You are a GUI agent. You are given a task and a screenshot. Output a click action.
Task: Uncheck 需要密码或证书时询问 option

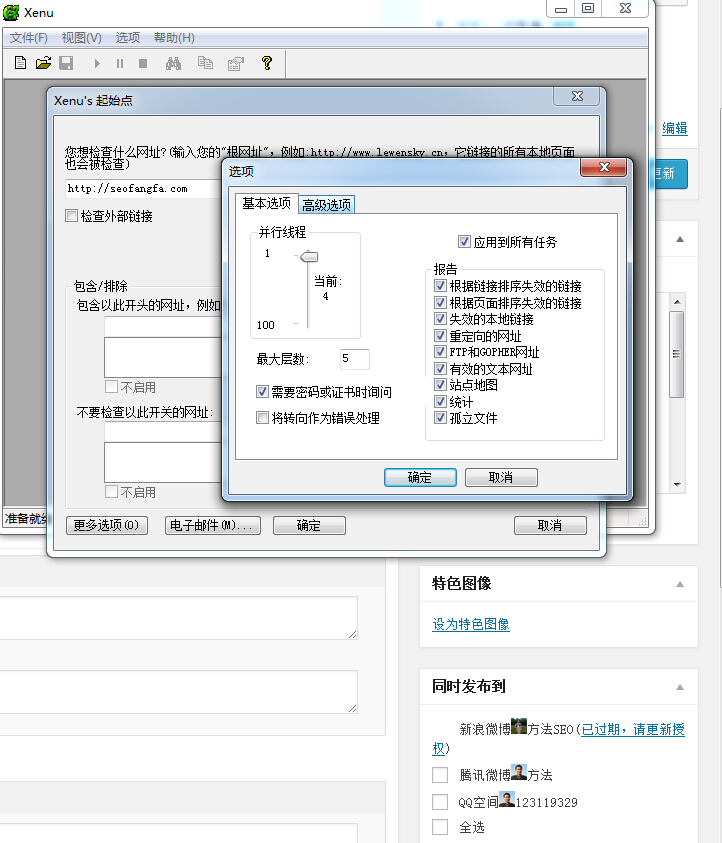point(262,391)
